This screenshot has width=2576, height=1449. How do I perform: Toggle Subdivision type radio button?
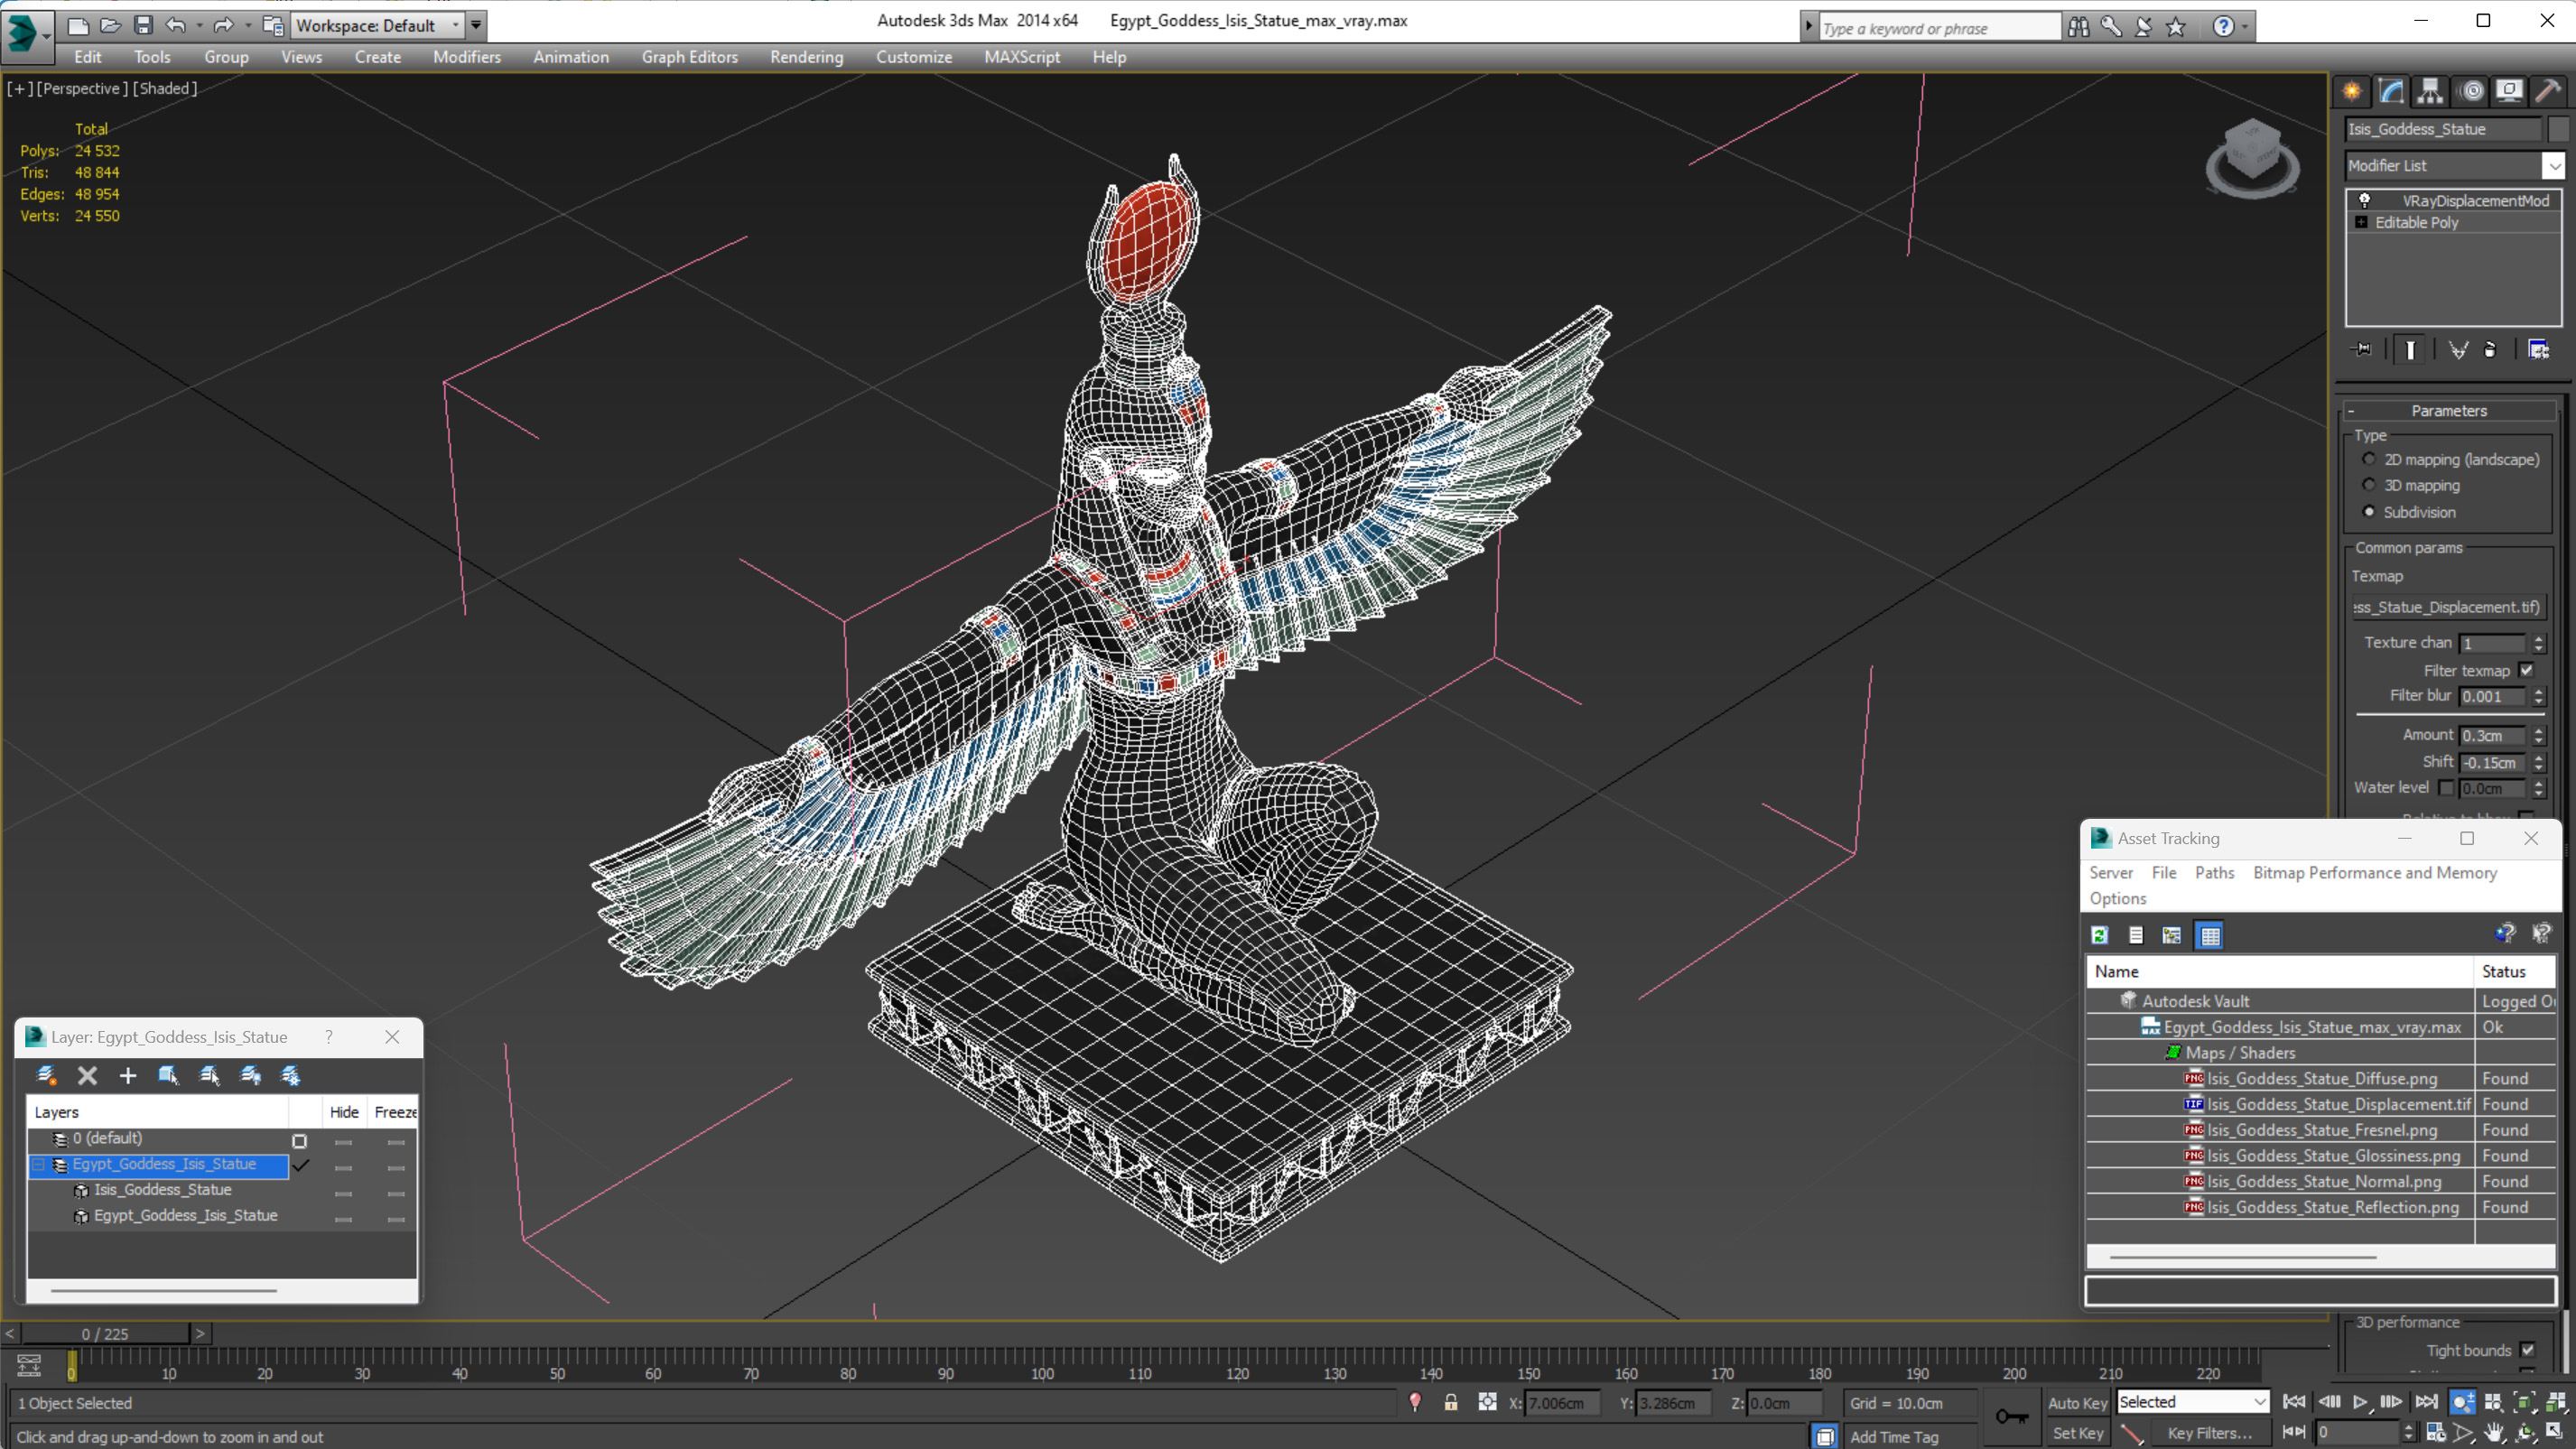pos(2369,509)
